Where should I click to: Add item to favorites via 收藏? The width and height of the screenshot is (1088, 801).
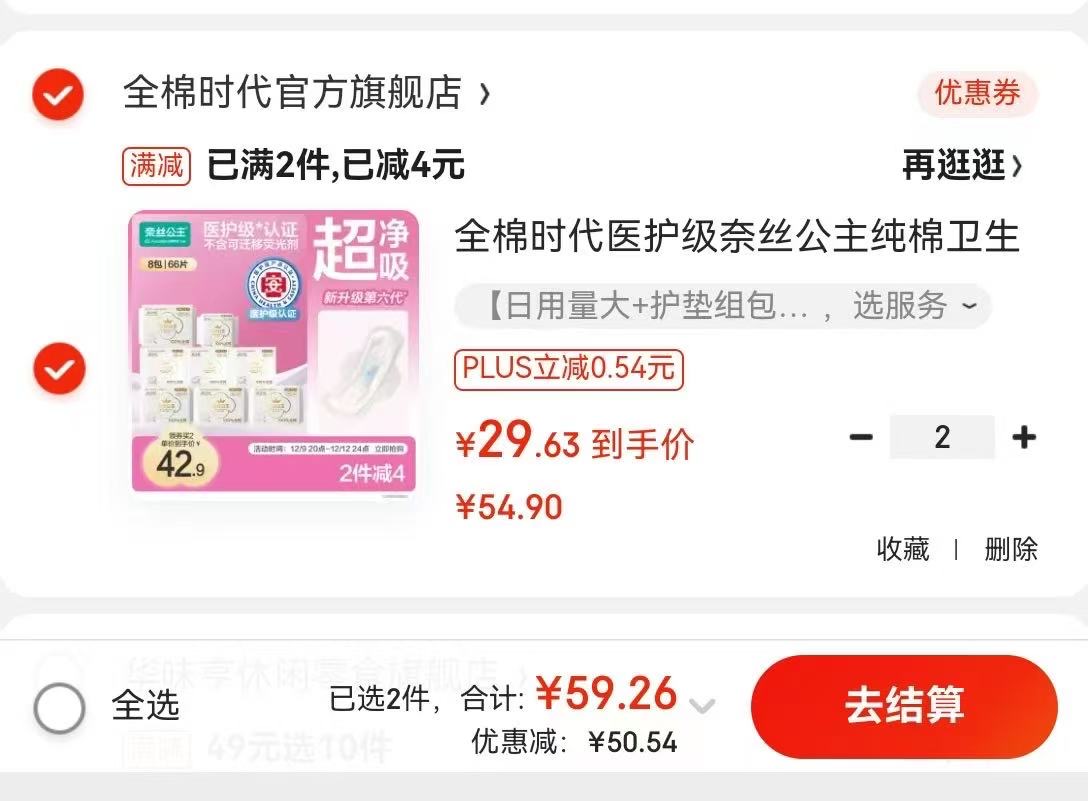coord(903,549)
